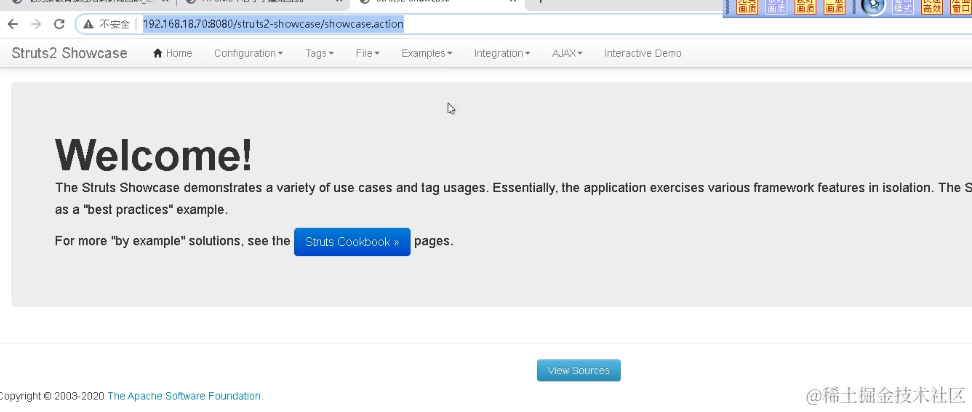The image size is (972, 412).
Task: Click the browser forward arrow
Action: [36, 24]
